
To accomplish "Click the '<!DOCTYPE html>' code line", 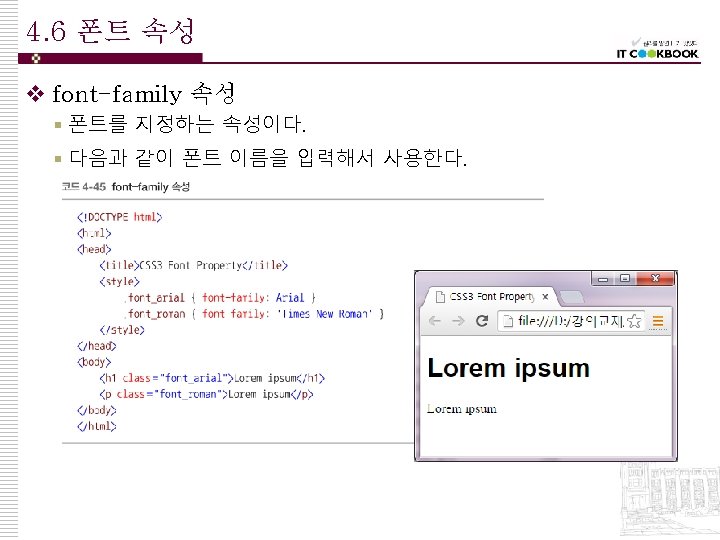I will 119,217.
